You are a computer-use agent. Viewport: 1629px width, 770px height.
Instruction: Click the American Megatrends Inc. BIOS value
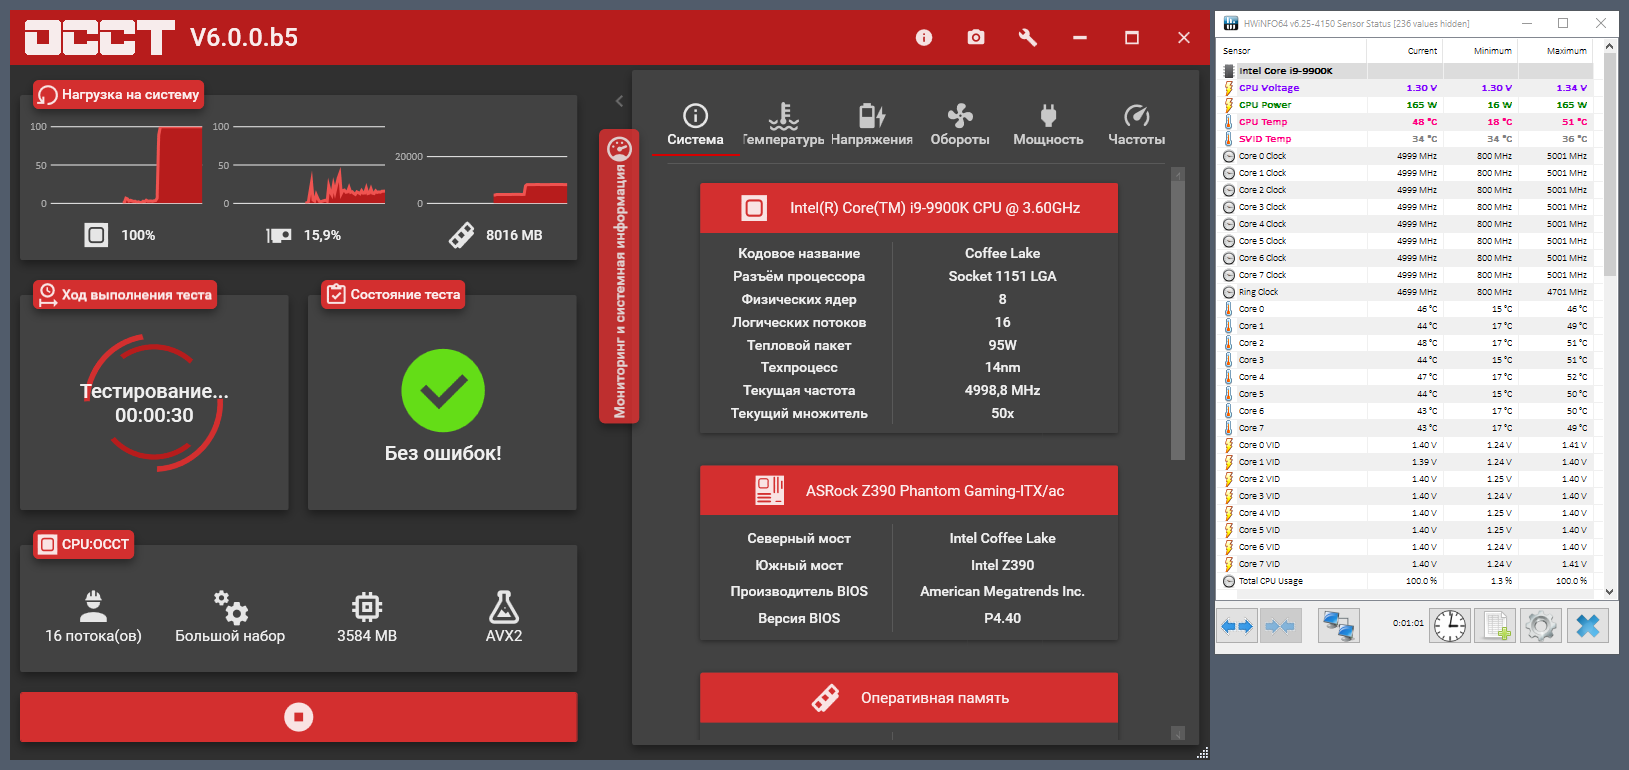[x=1002, y=591]
